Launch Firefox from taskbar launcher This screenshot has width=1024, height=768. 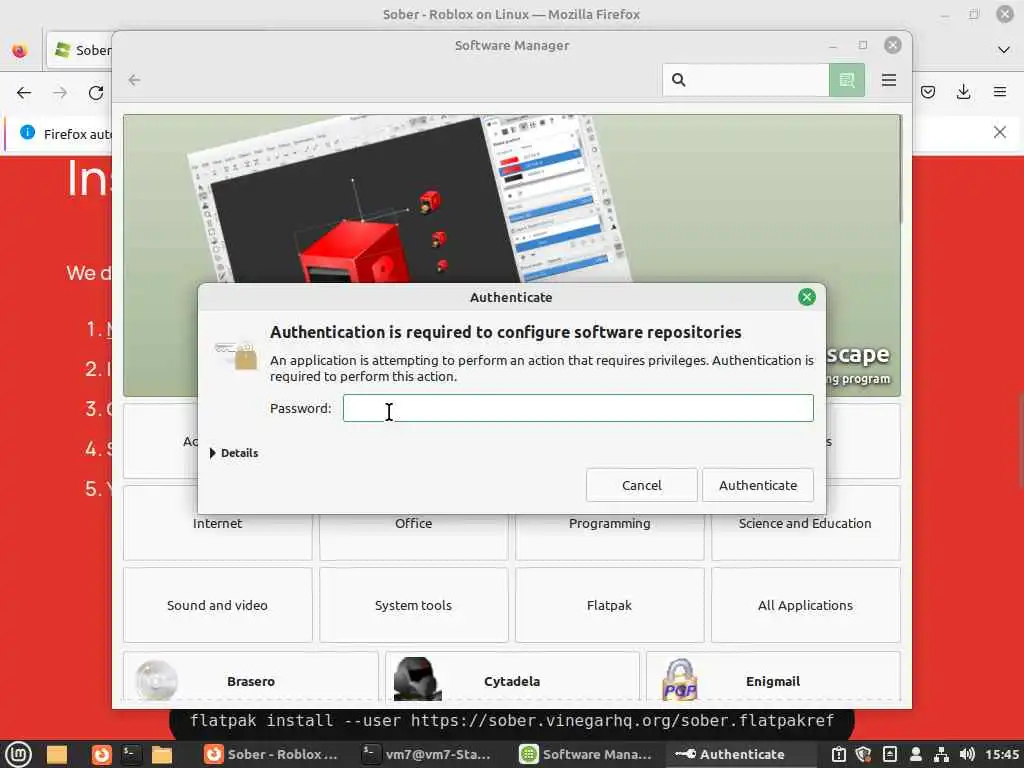pyautogui.click(x=101, y=754)
